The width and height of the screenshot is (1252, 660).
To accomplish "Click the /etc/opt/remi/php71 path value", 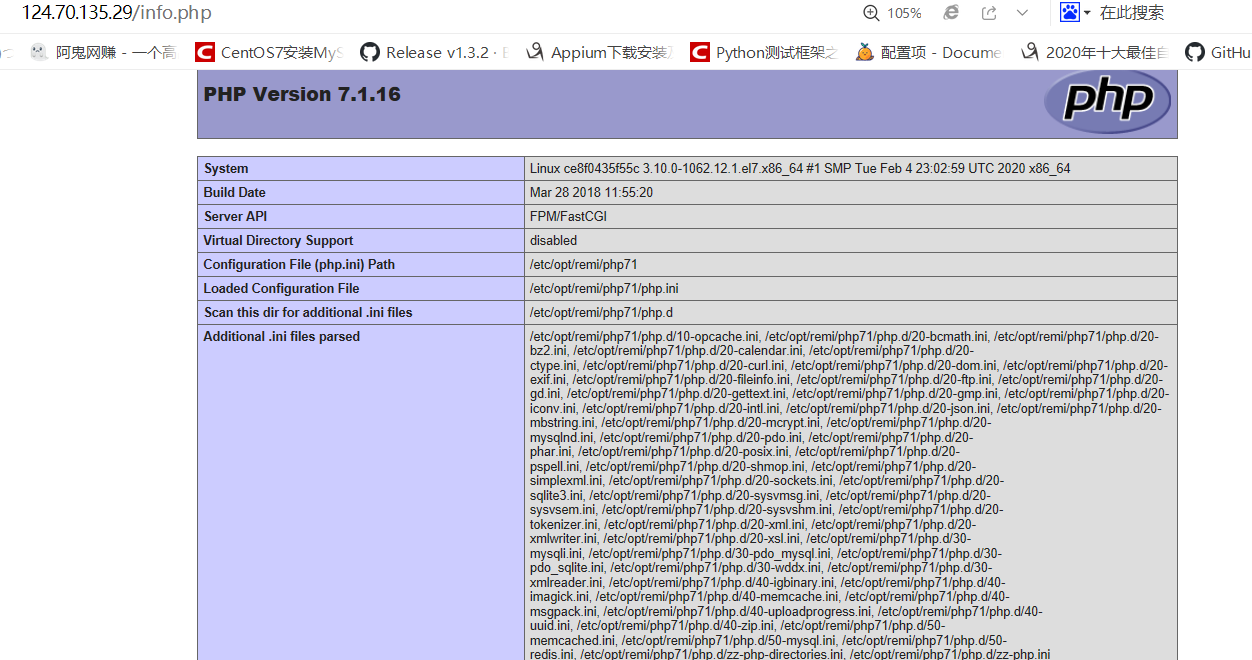I will (583, 264).
